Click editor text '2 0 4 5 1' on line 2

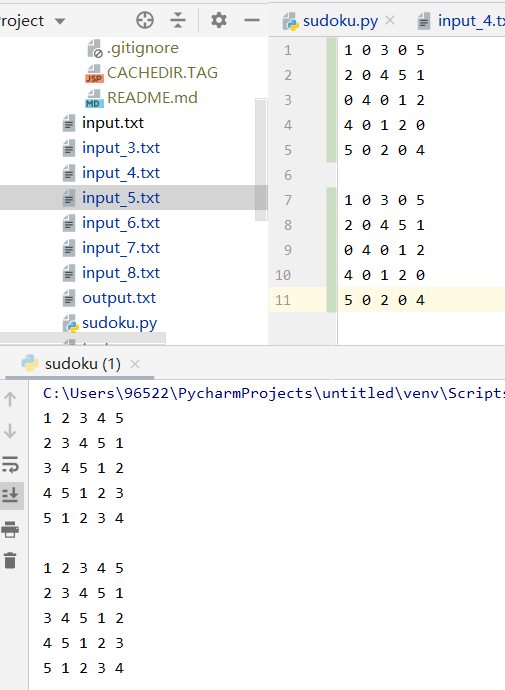click(x=384, y=75)
